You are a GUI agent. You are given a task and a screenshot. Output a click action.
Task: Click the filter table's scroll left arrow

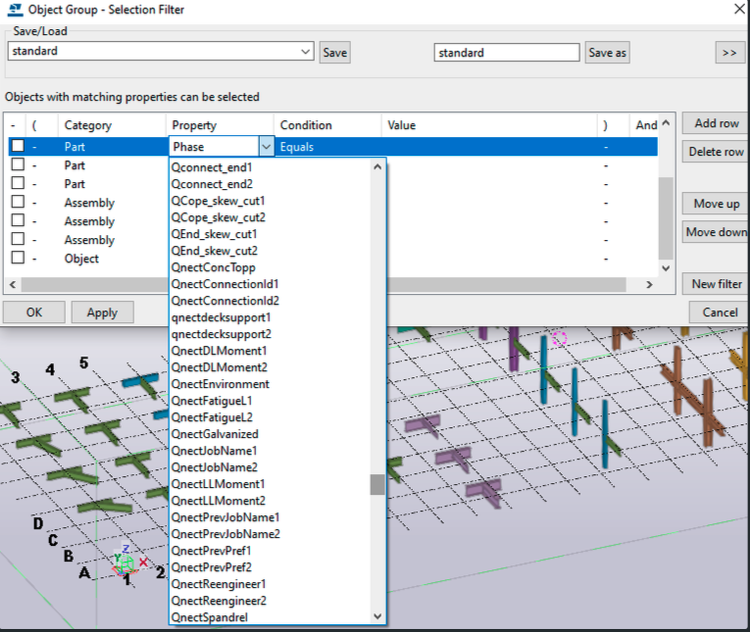coord(12,285)
